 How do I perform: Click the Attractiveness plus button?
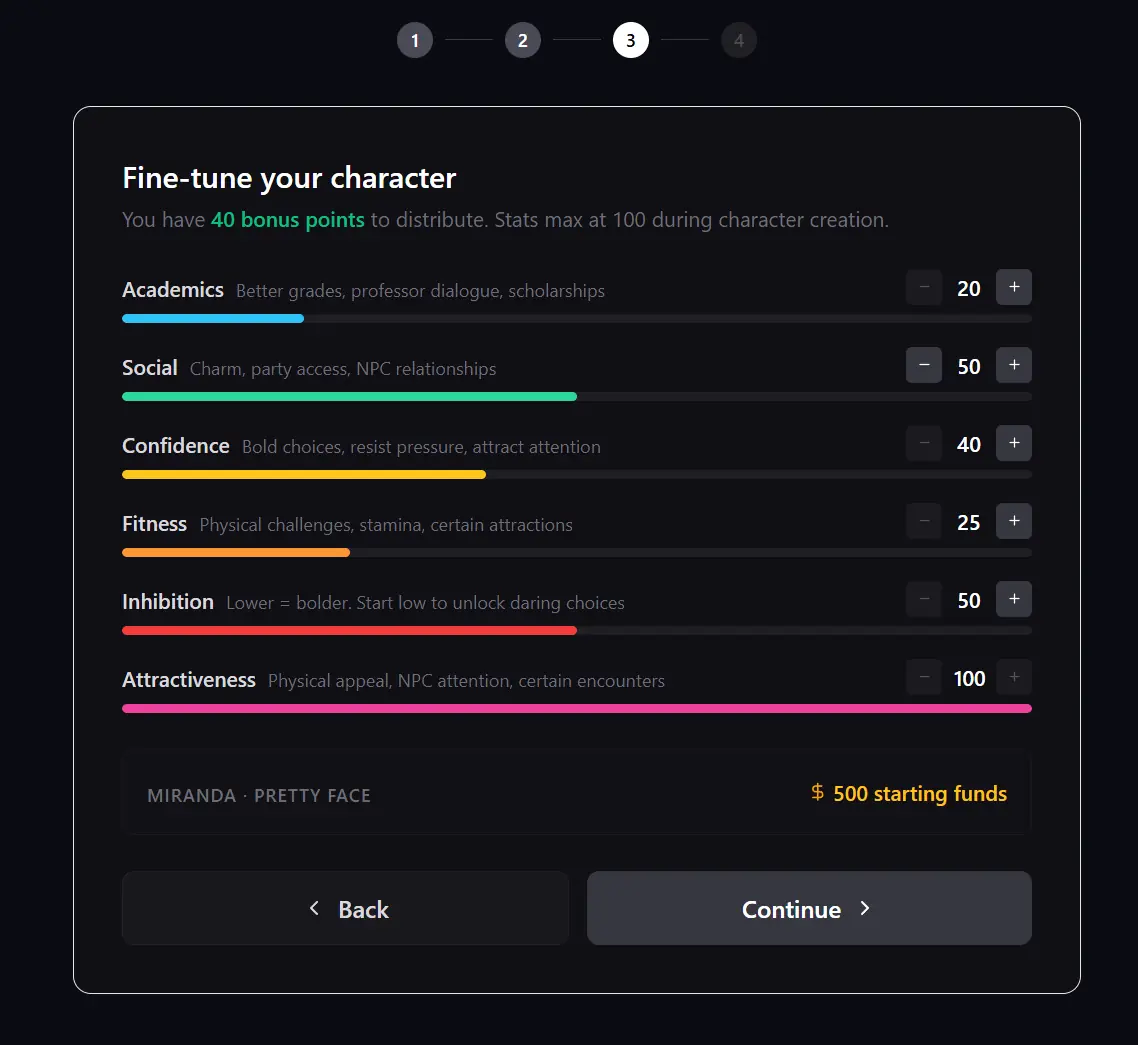pyautogui.click(x=1013, y=678)
